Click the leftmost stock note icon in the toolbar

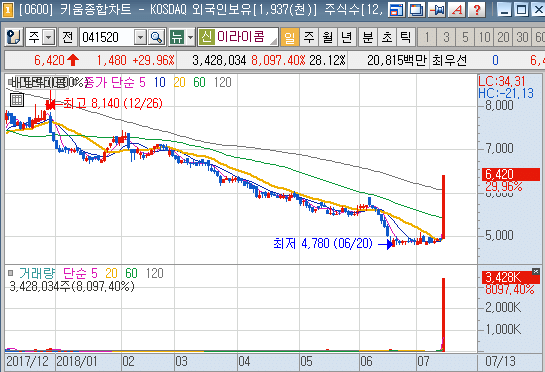[x=14, y=37]
